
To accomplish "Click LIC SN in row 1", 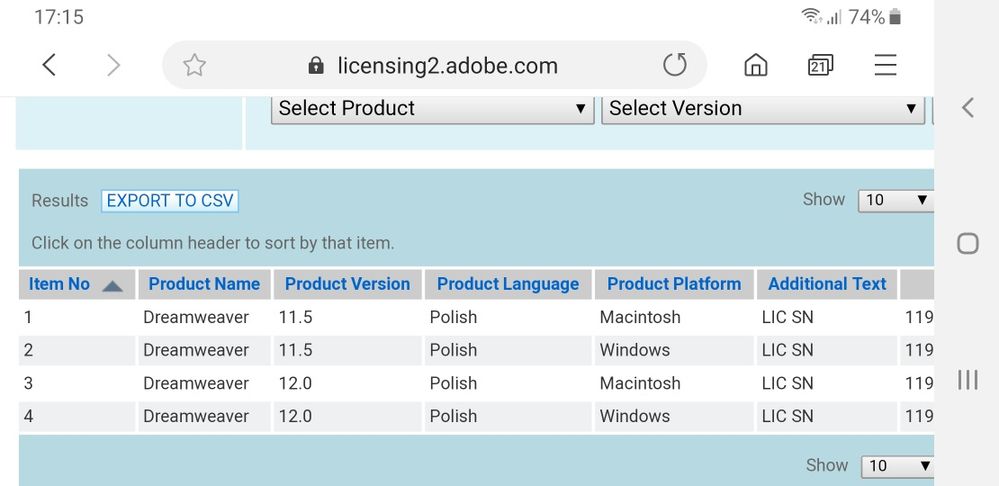I will (x=787, y=317).
